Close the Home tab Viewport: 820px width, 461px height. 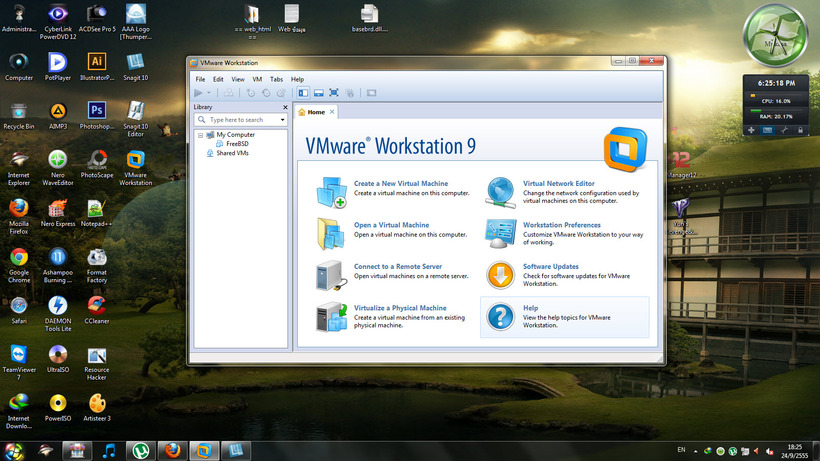332,112
